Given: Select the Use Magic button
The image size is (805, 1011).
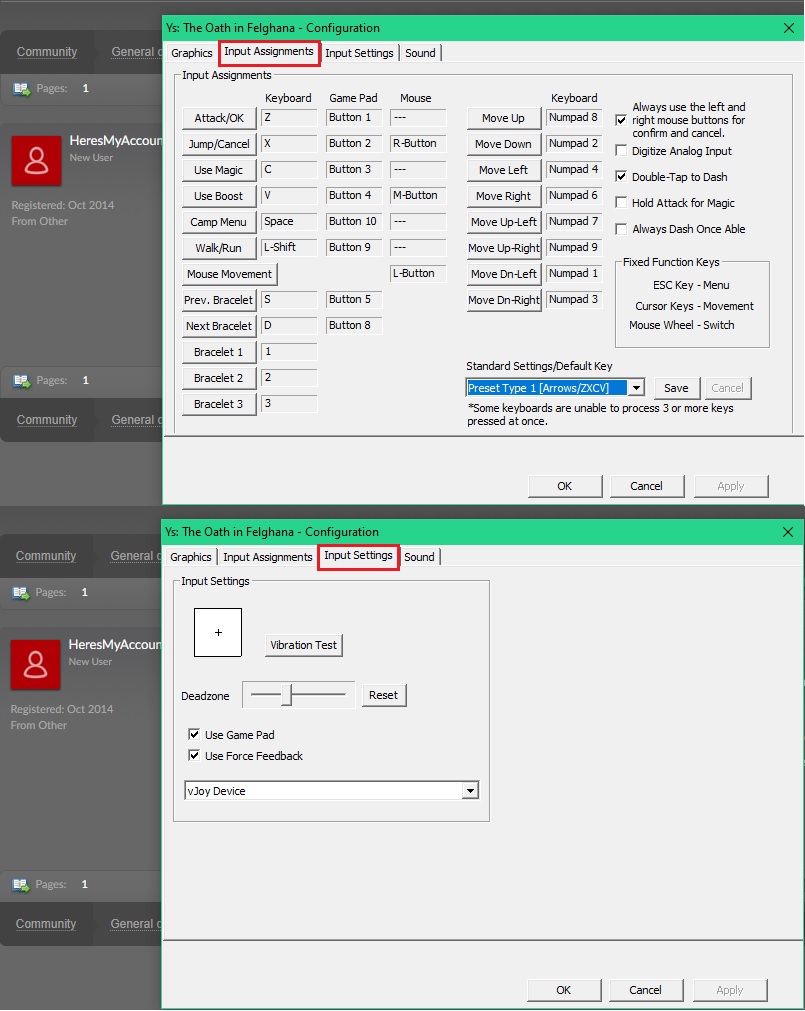Looking at the screenshot, I should pos(219,170).
